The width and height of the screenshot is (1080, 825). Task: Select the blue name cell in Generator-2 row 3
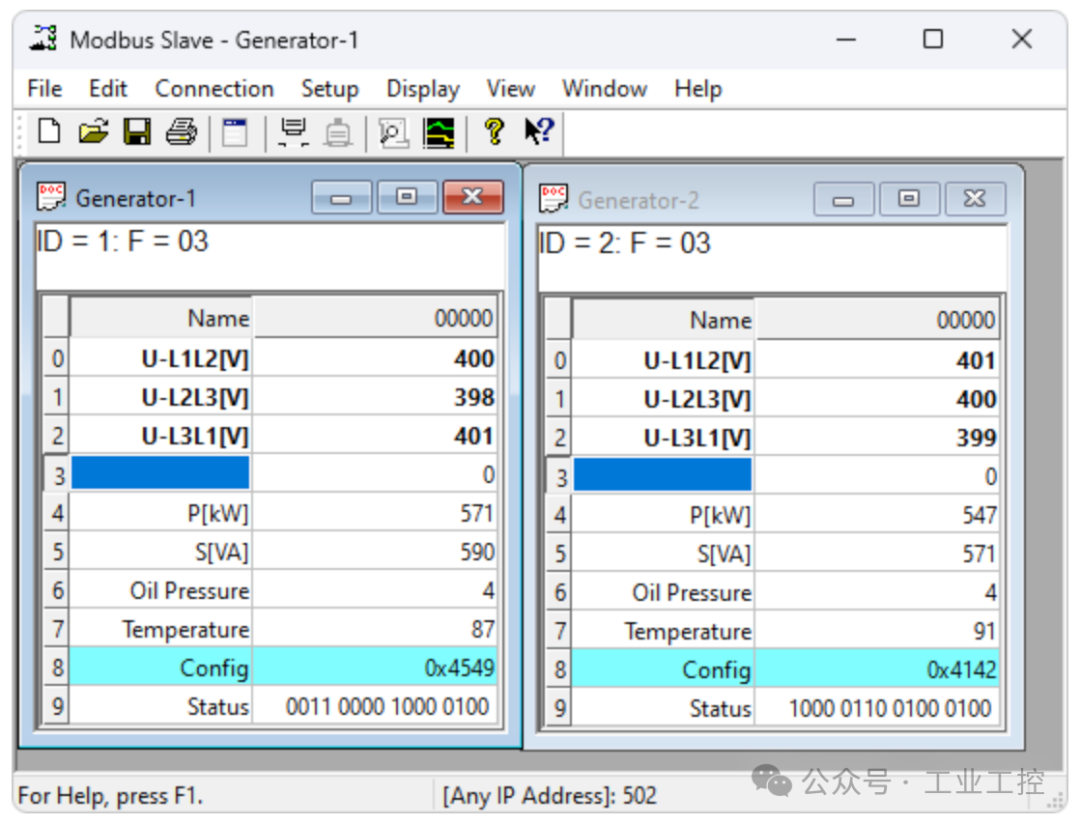click(663, 474)
